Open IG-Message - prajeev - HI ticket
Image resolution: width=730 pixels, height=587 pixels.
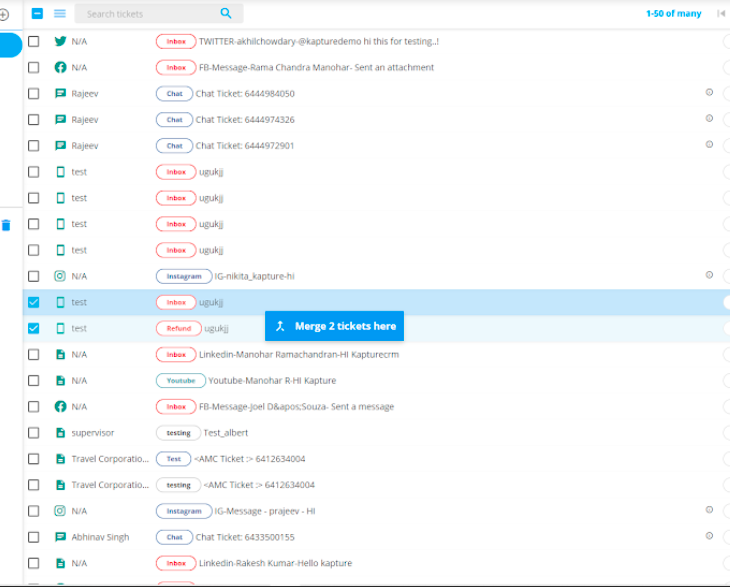tap(265, 511)
